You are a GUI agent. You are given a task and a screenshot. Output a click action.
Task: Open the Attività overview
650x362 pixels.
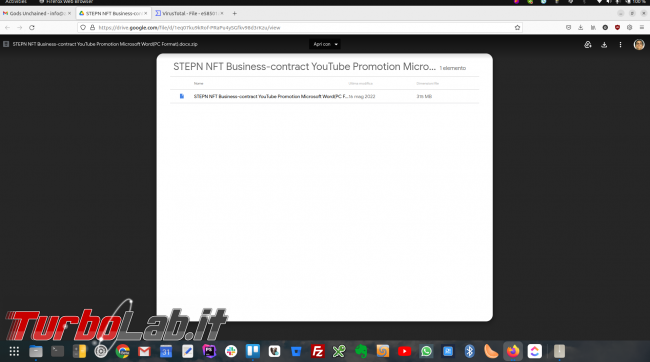click(x=15, y=2)
